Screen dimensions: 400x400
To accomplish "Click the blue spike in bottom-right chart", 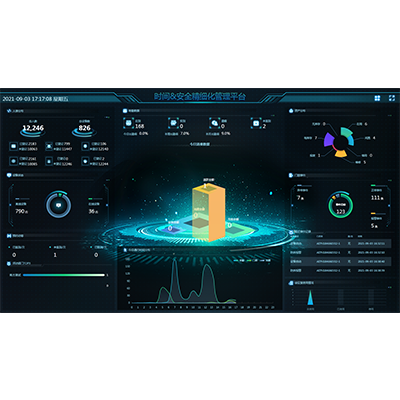I will 310,298.
